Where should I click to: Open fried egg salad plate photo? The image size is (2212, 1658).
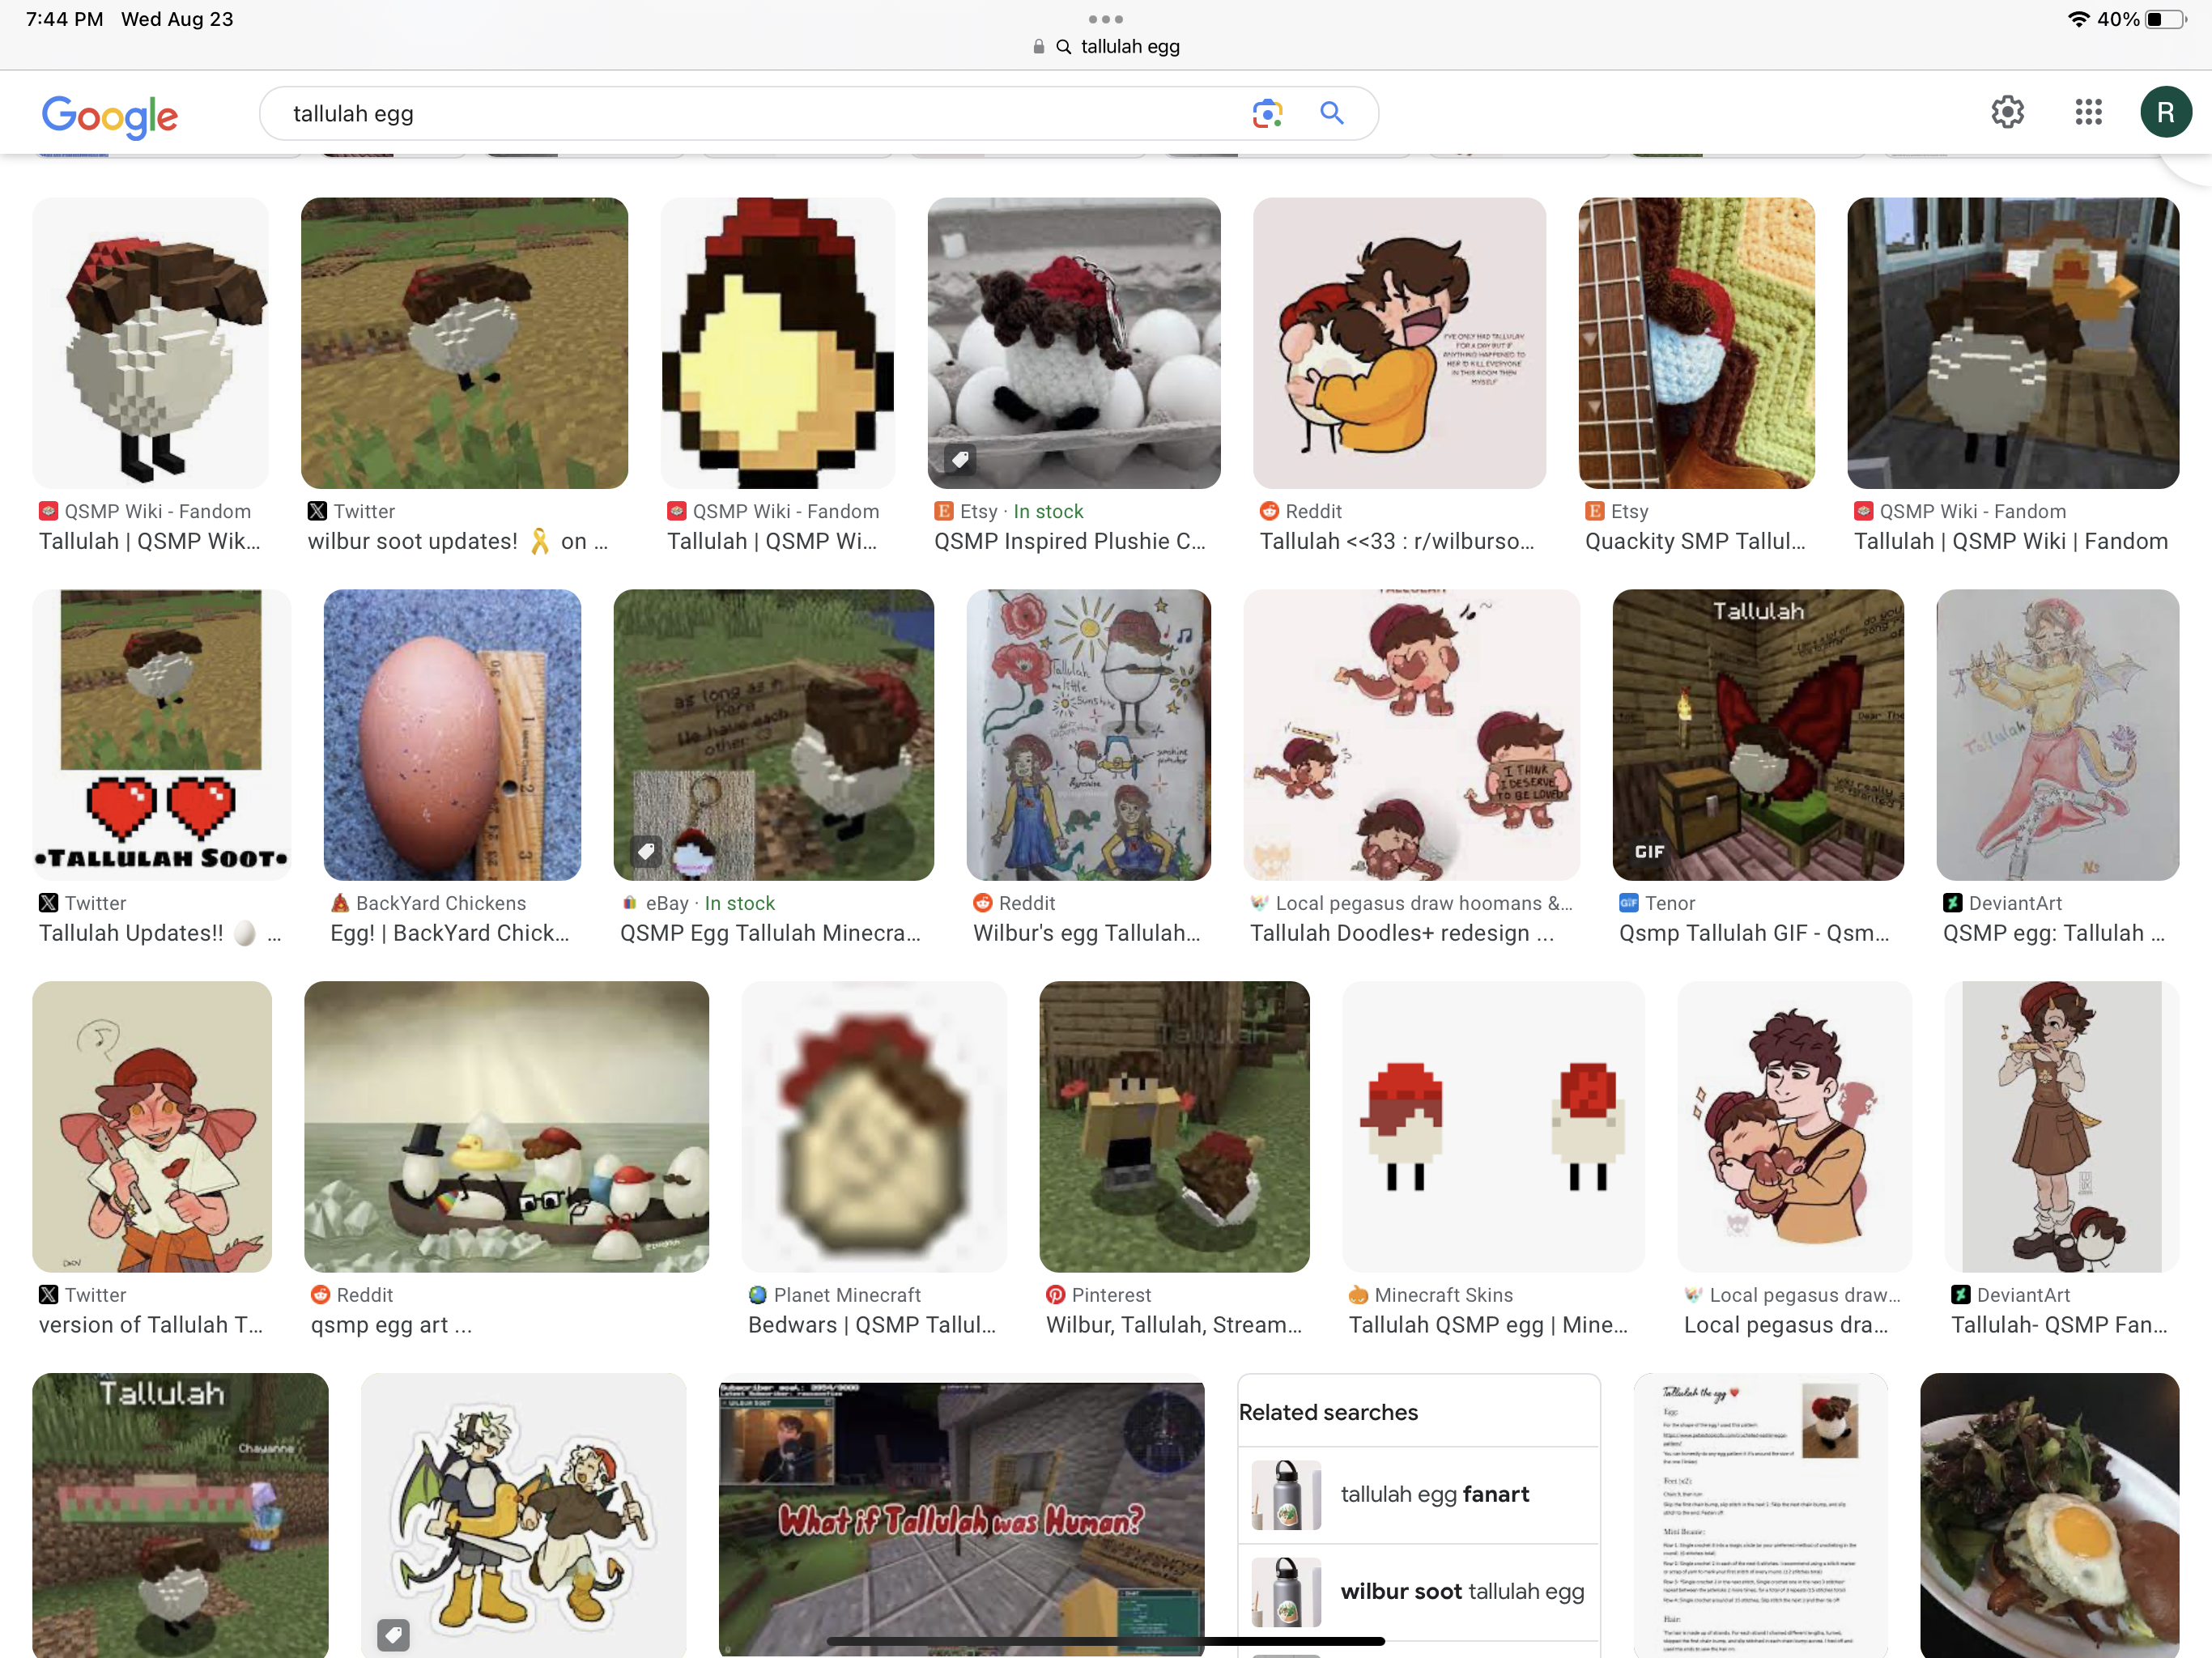tap(2050, 1515)
